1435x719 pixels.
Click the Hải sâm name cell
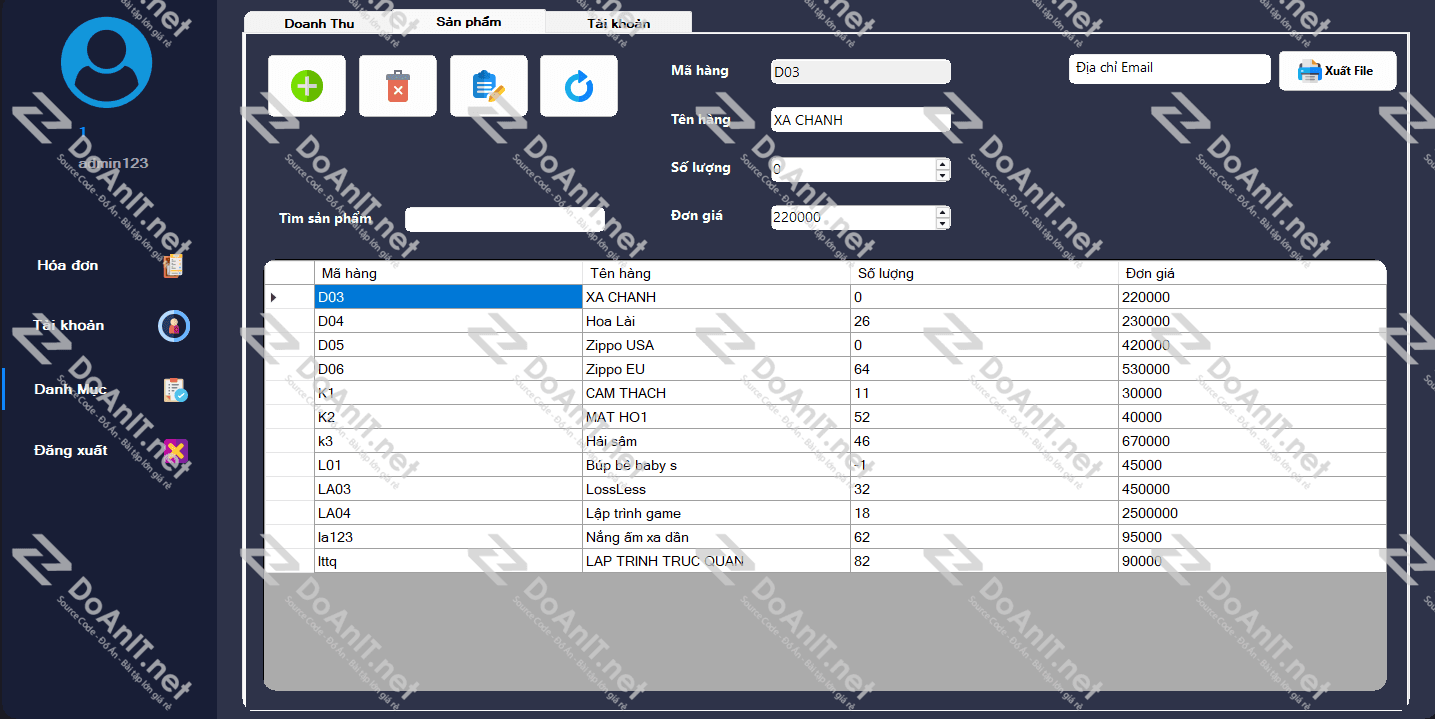tap(716, 441)
